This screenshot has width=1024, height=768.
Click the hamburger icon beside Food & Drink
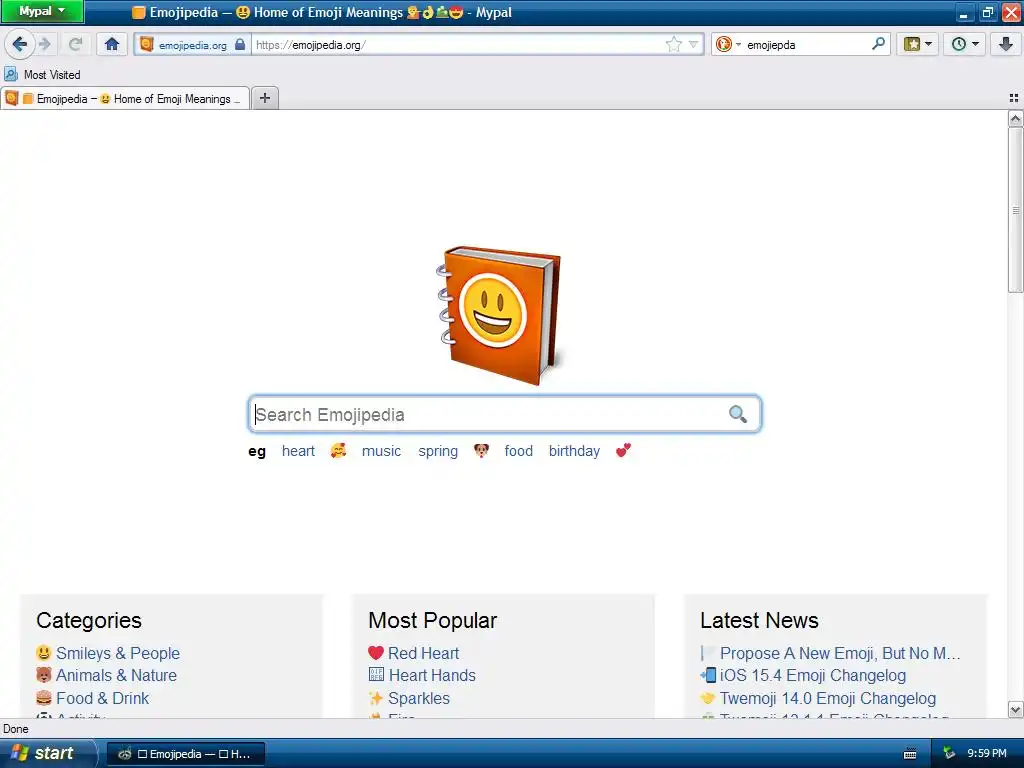(x=44, y=697)
